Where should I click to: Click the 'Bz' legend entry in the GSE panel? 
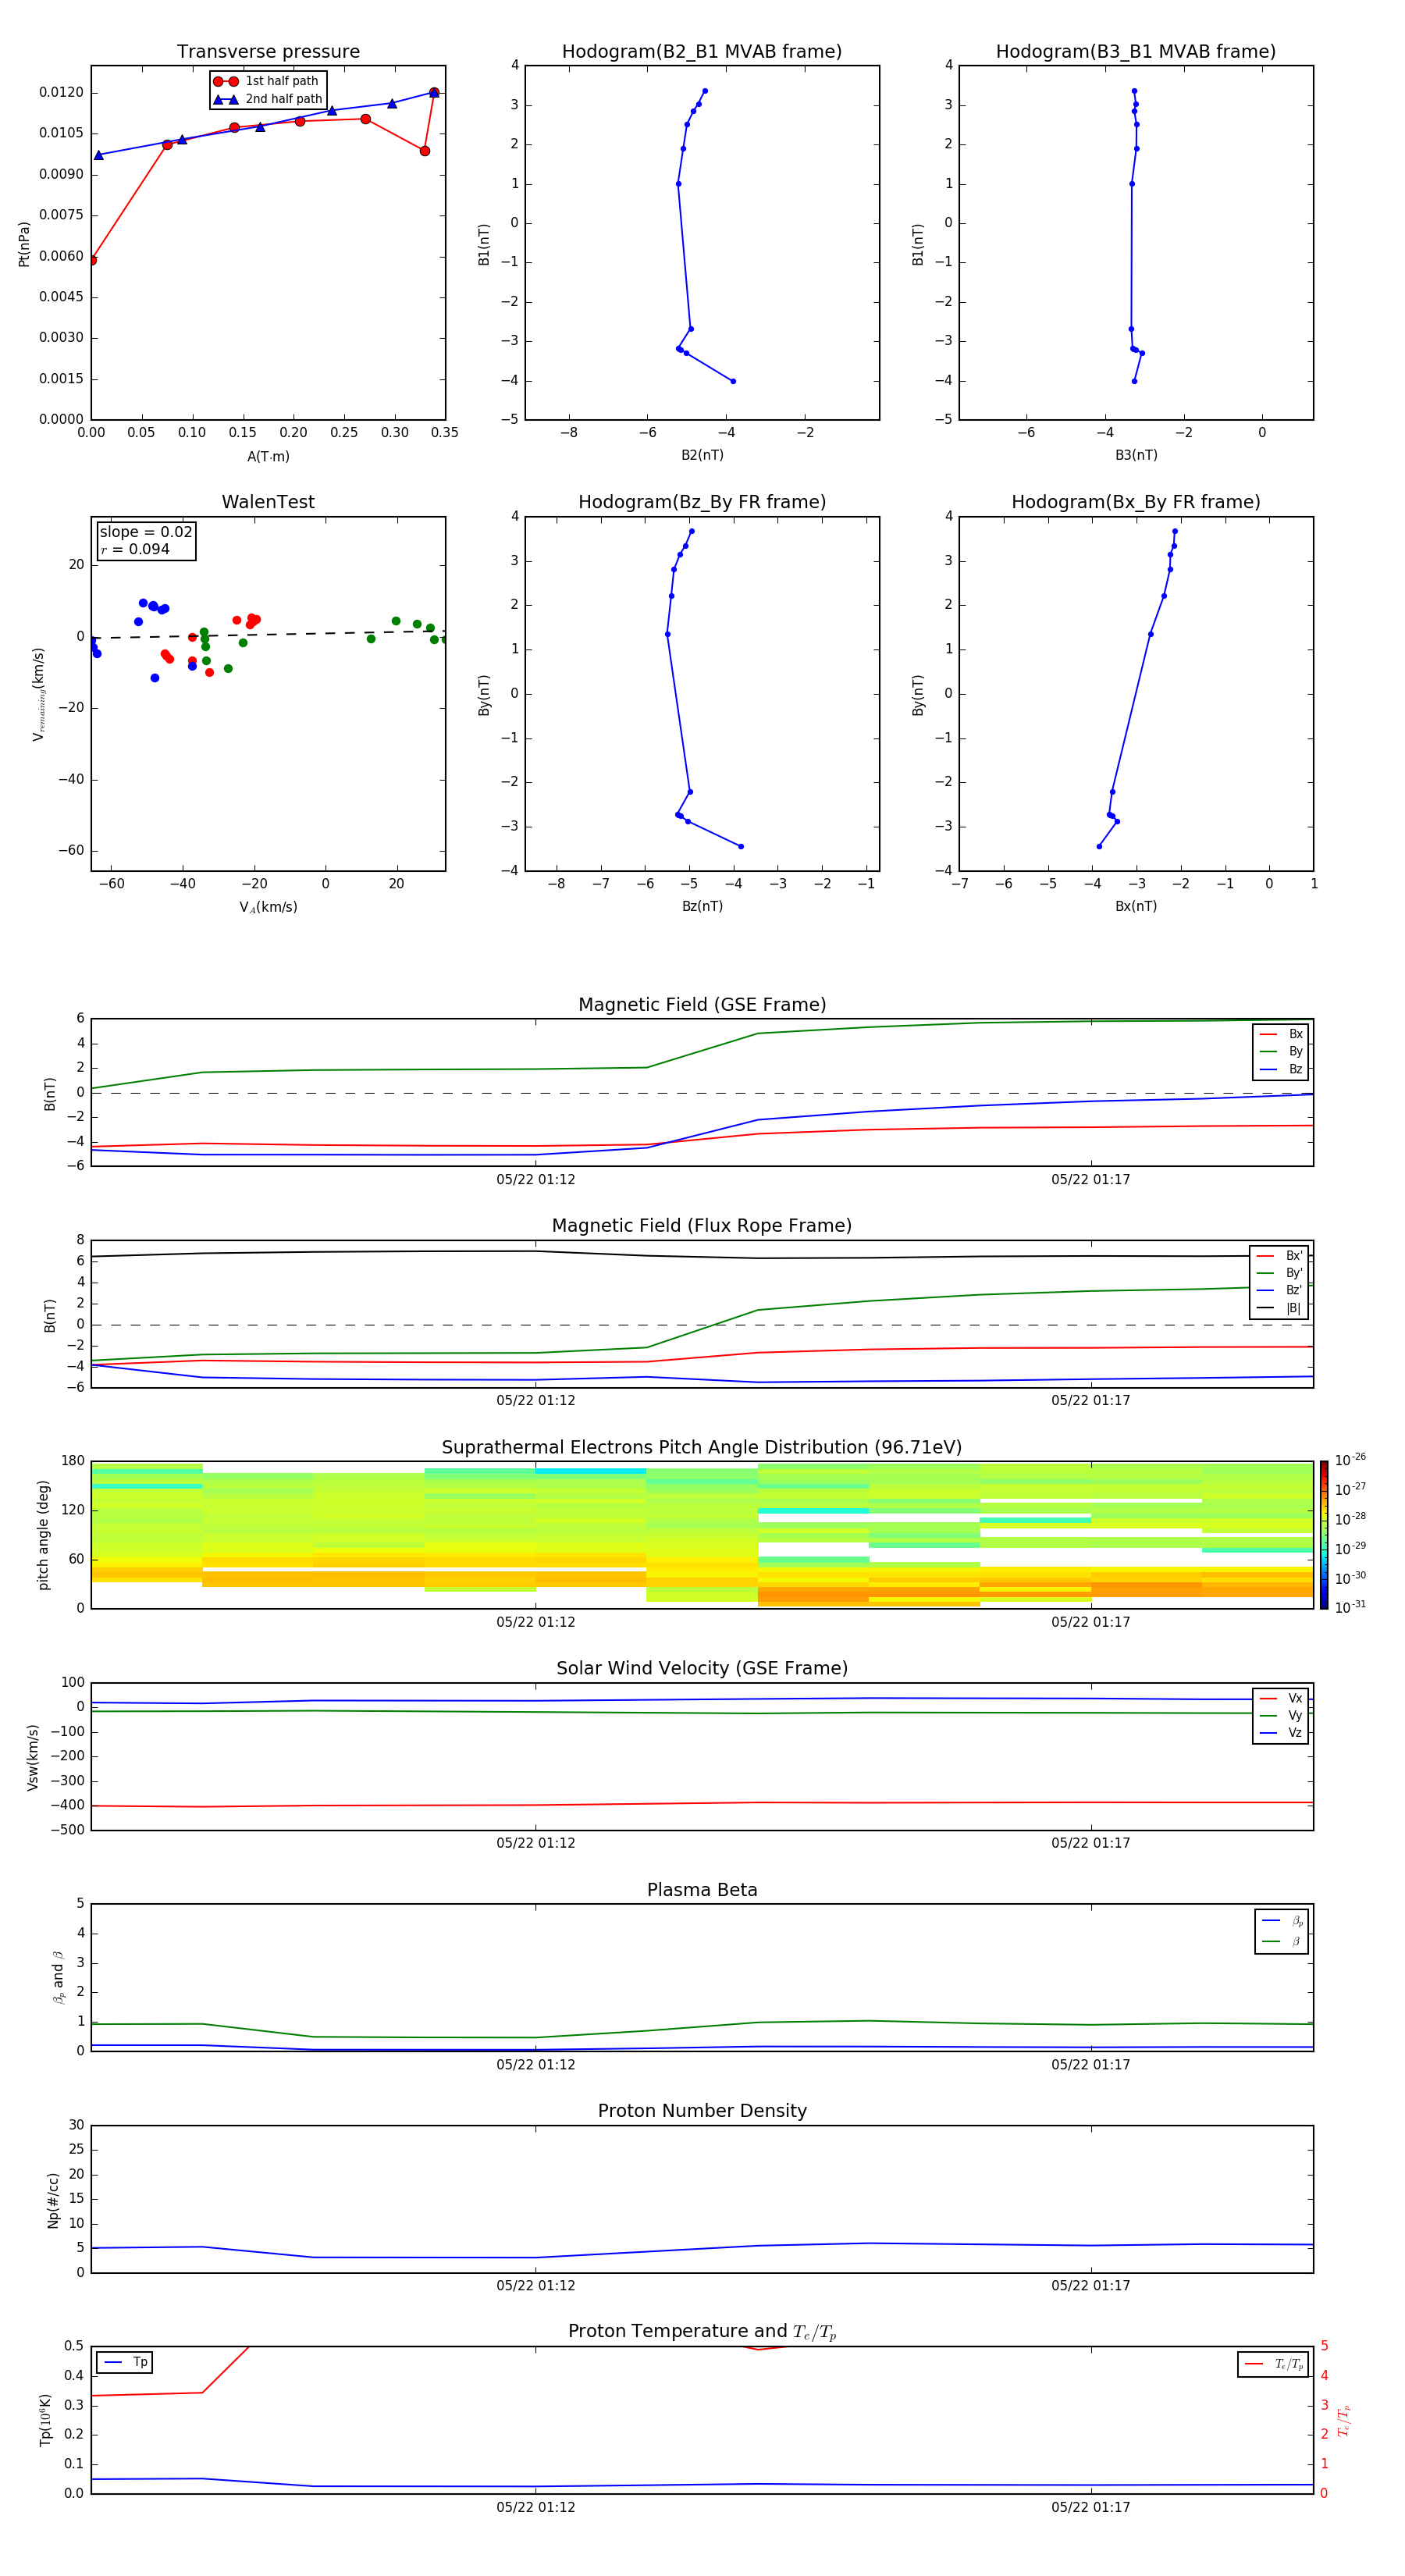pyautogui.click(x=1281, y=1070)
